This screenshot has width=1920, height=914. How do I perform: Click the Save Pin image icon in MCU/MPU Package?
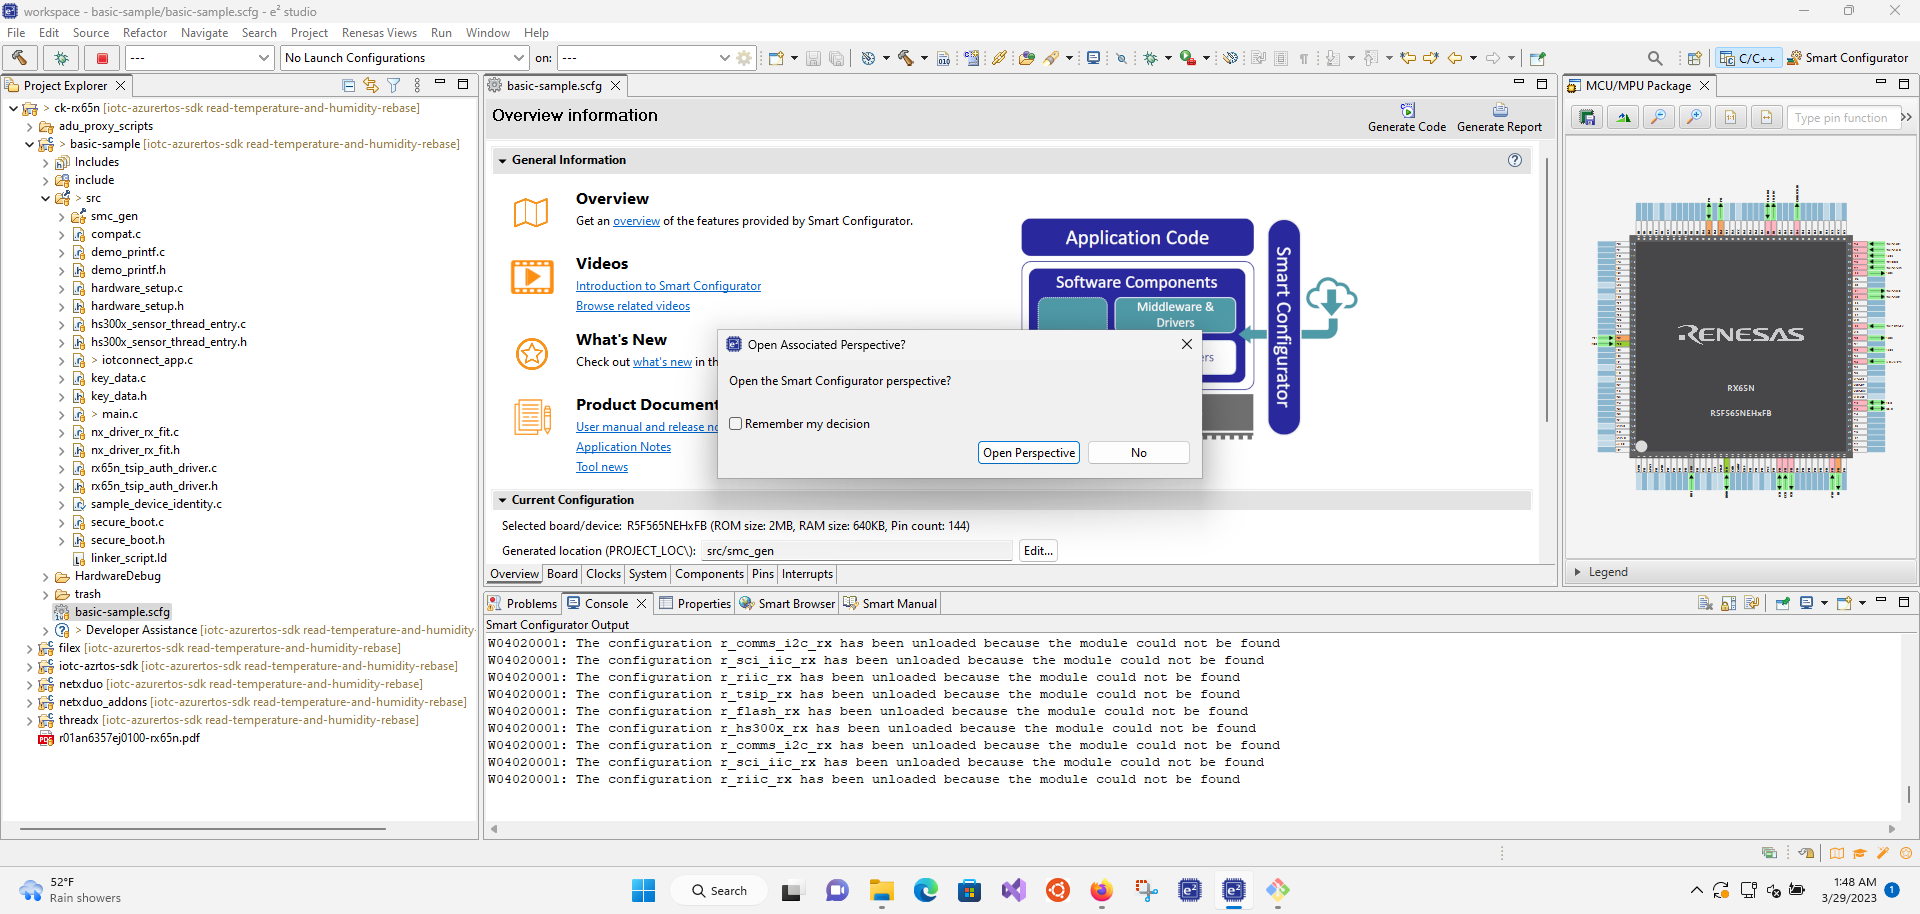pyautogui.click(x=1587, y=118)
